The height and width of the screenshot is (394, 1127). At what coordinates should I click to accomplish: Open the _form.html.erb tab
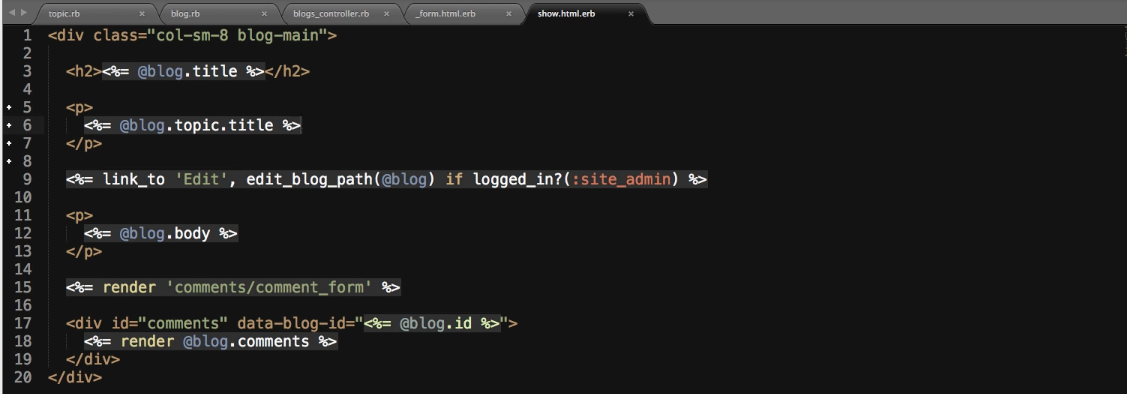click(x=464, y=13)
